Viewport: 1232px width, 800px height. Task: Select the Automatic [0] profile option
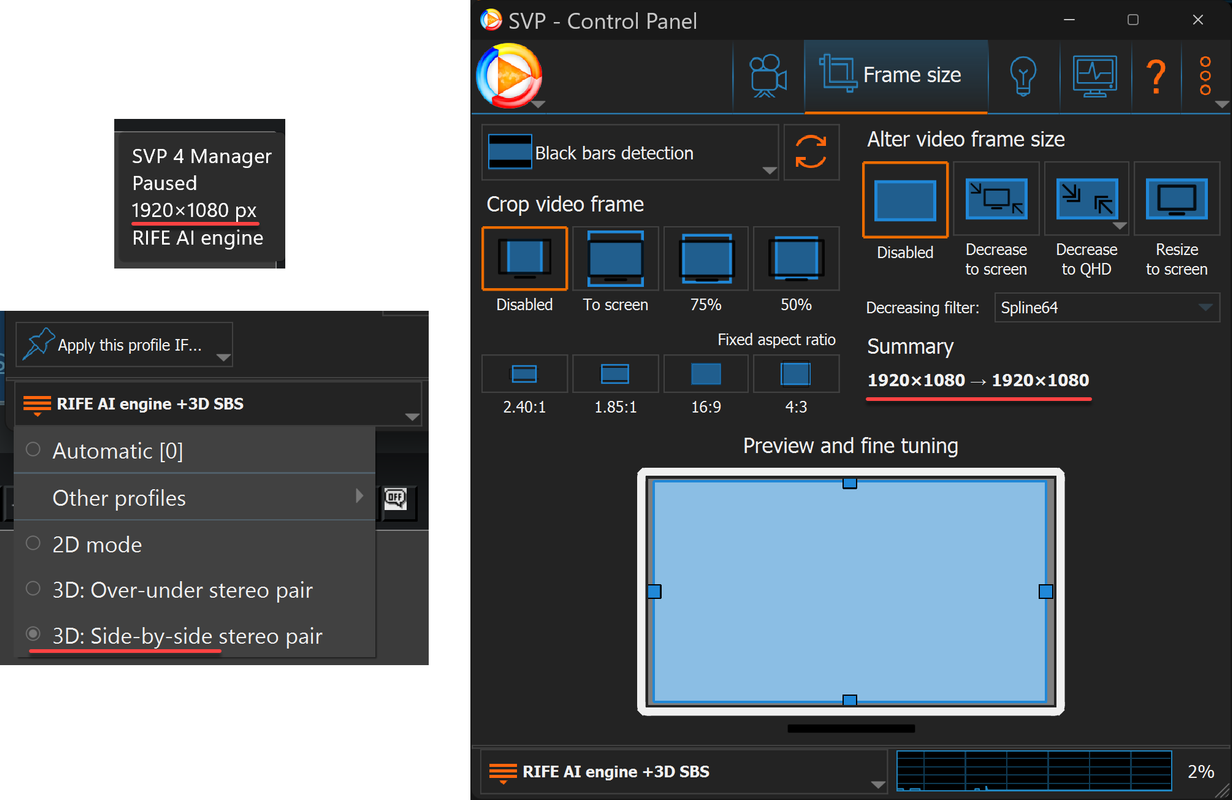click(195, 450)
